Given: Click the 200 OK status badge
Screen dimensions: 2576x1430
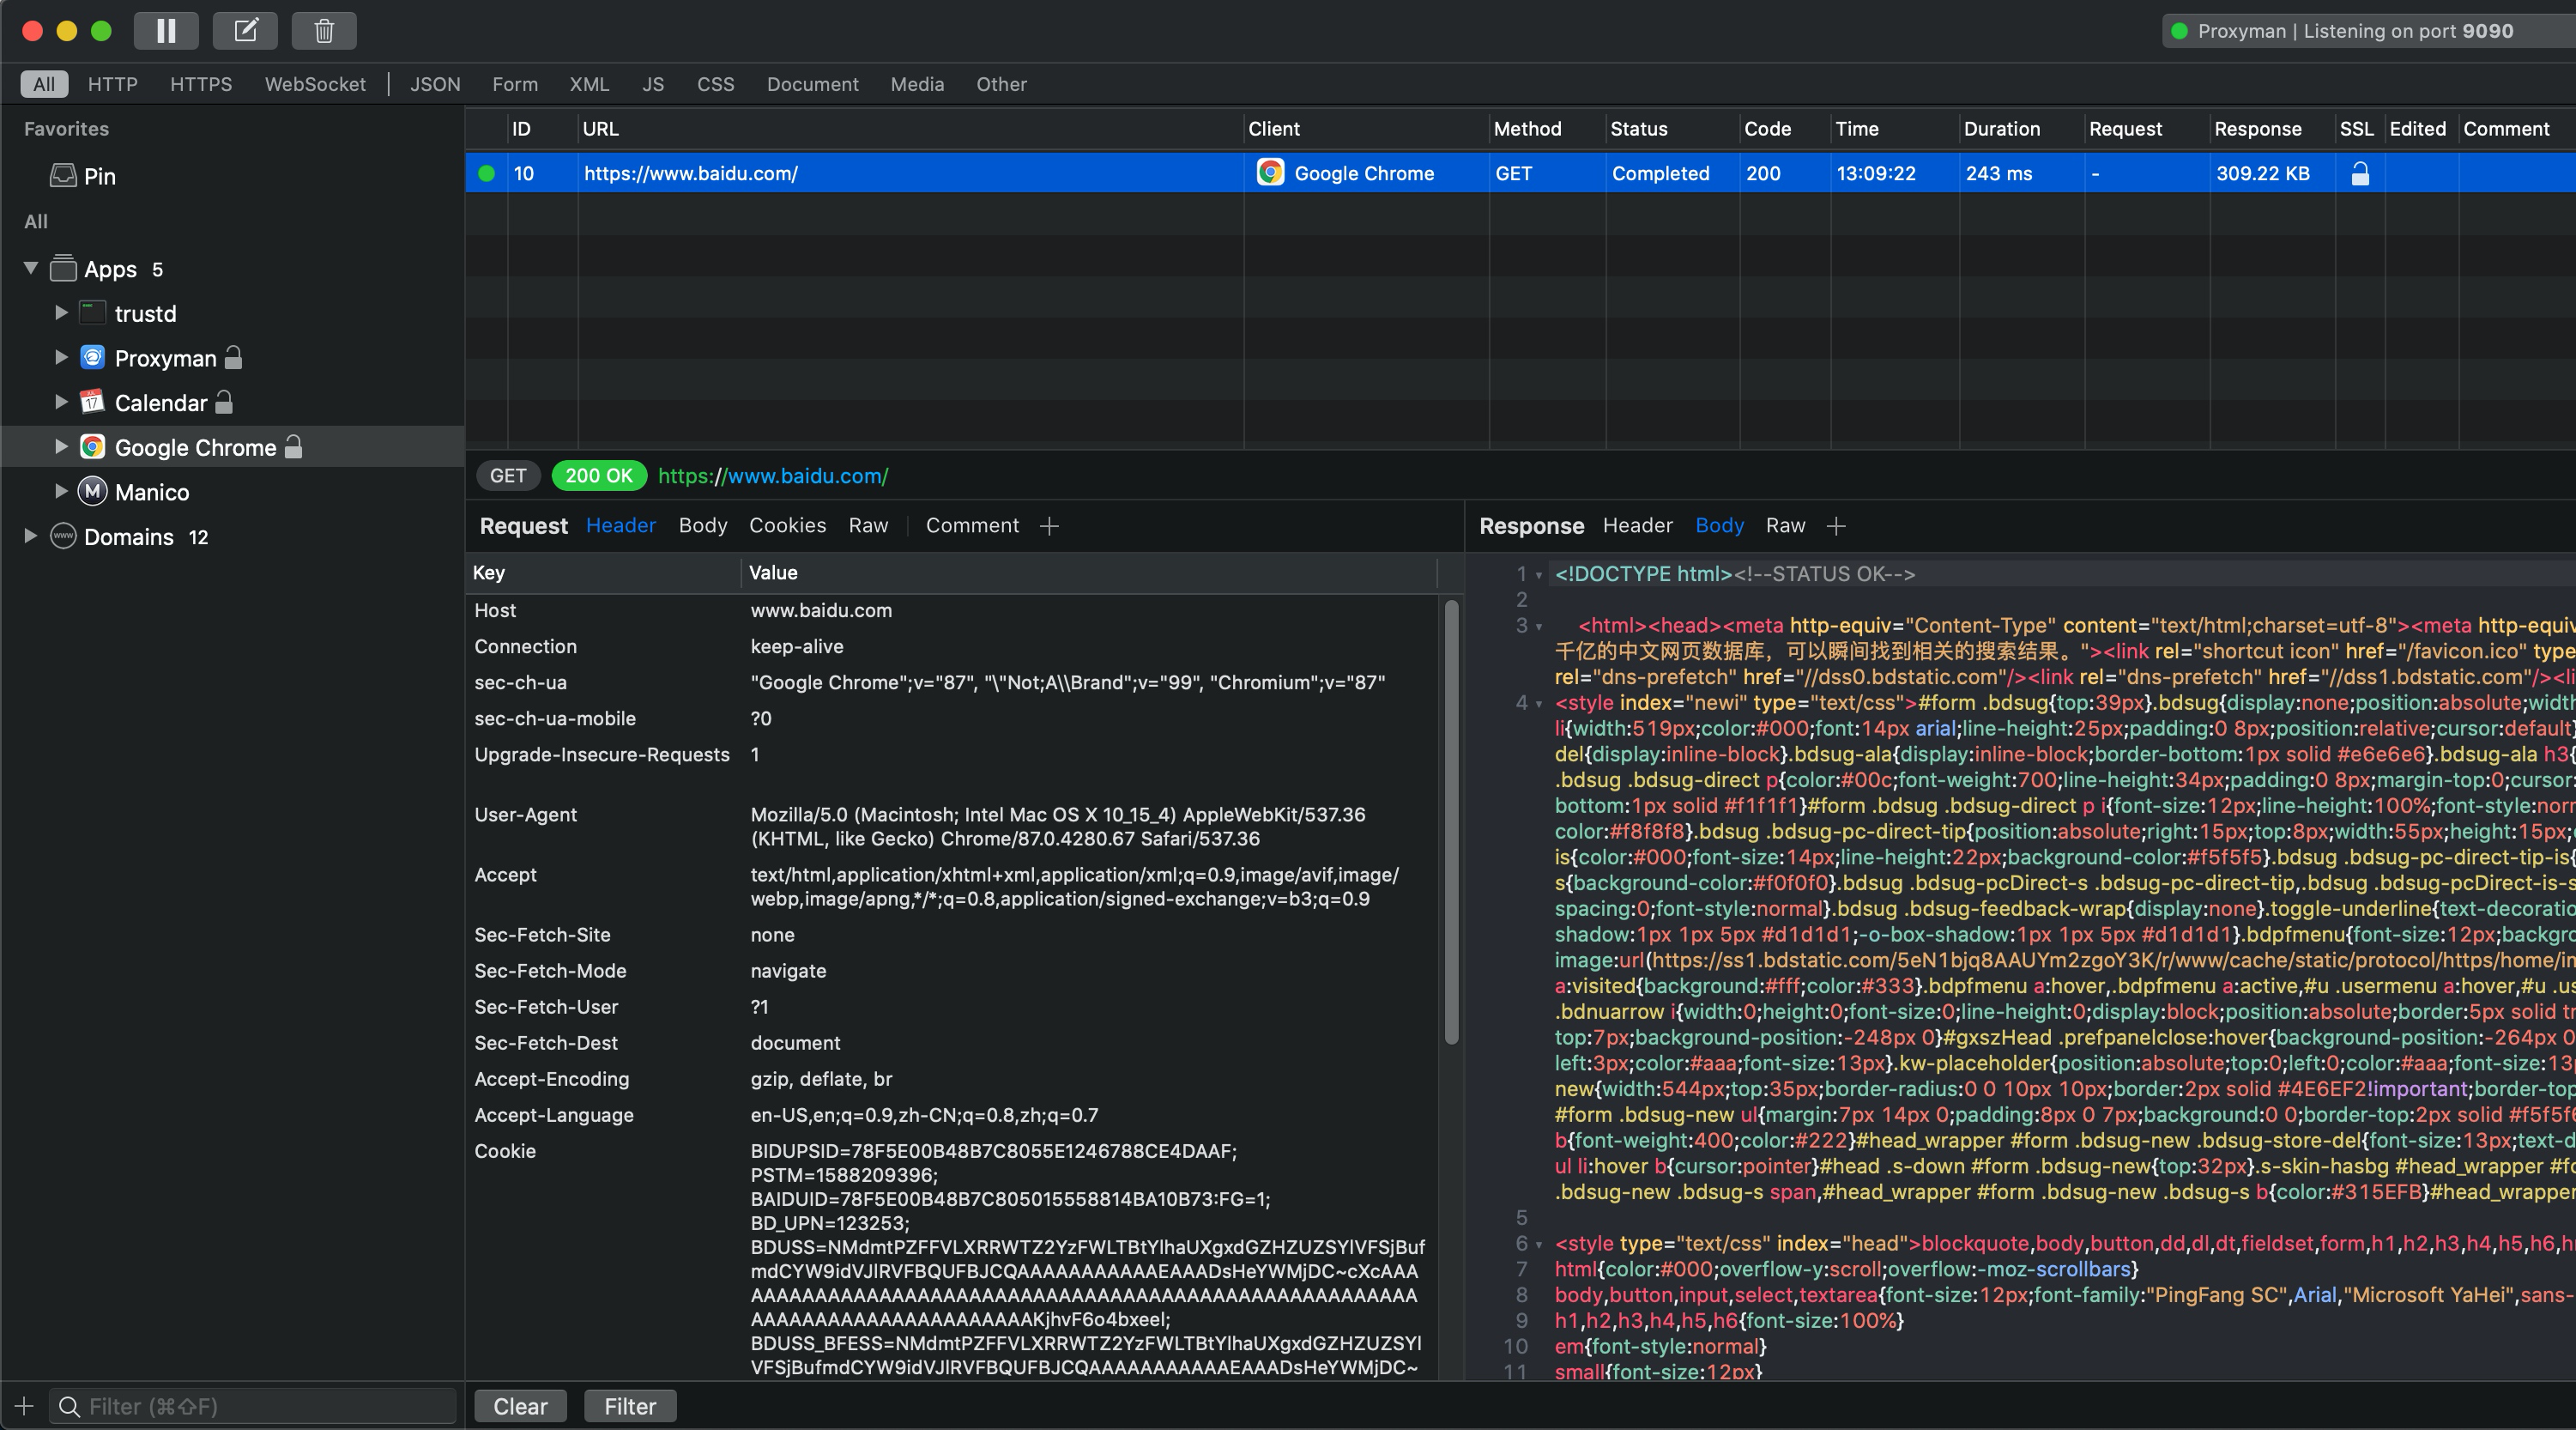Looking at the screenshot, I should 599,476.
